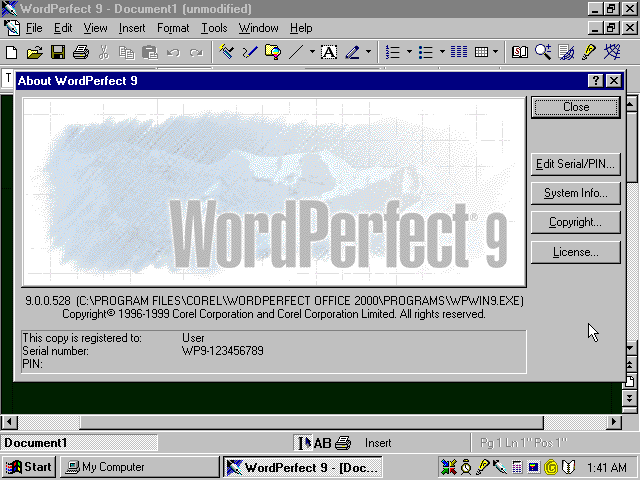Screen dimensions: 640x480
Task: Expand the Draw Line dropdown arrow
Action: point(312,52)
